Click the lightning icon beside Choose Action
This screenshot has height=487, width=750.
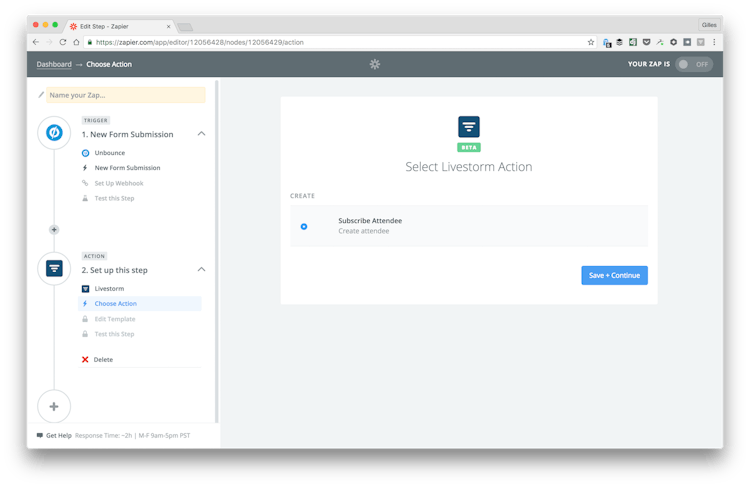click(85, 303)
